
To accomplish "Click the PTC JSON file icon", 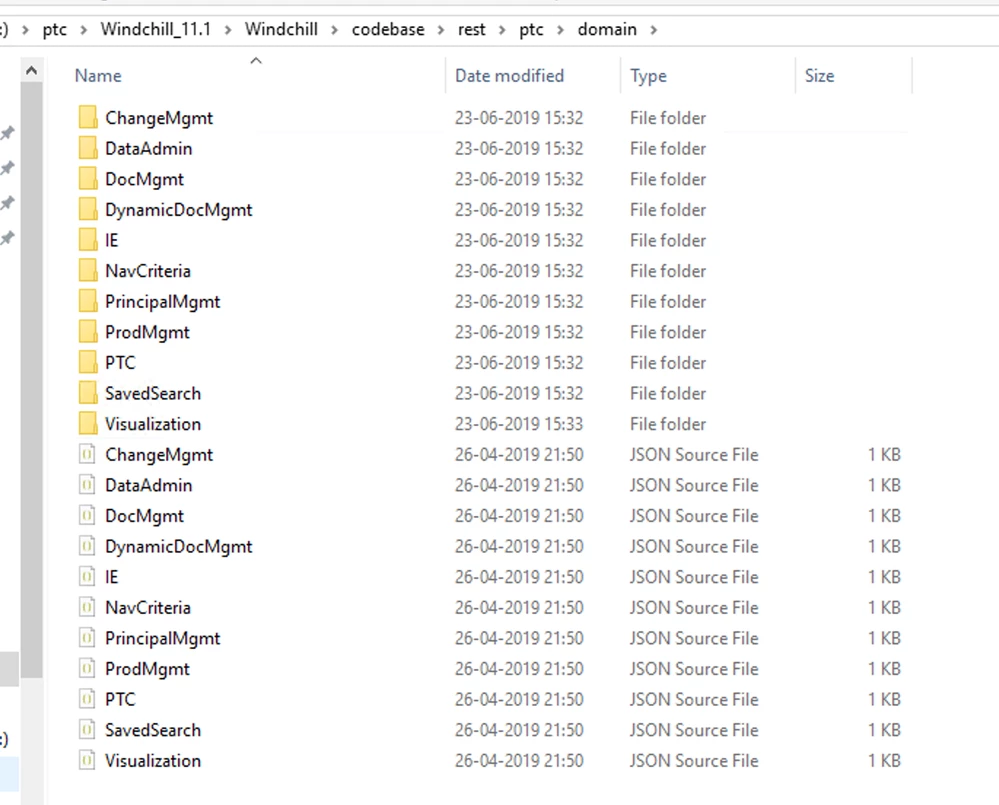I will pos(87,699).
